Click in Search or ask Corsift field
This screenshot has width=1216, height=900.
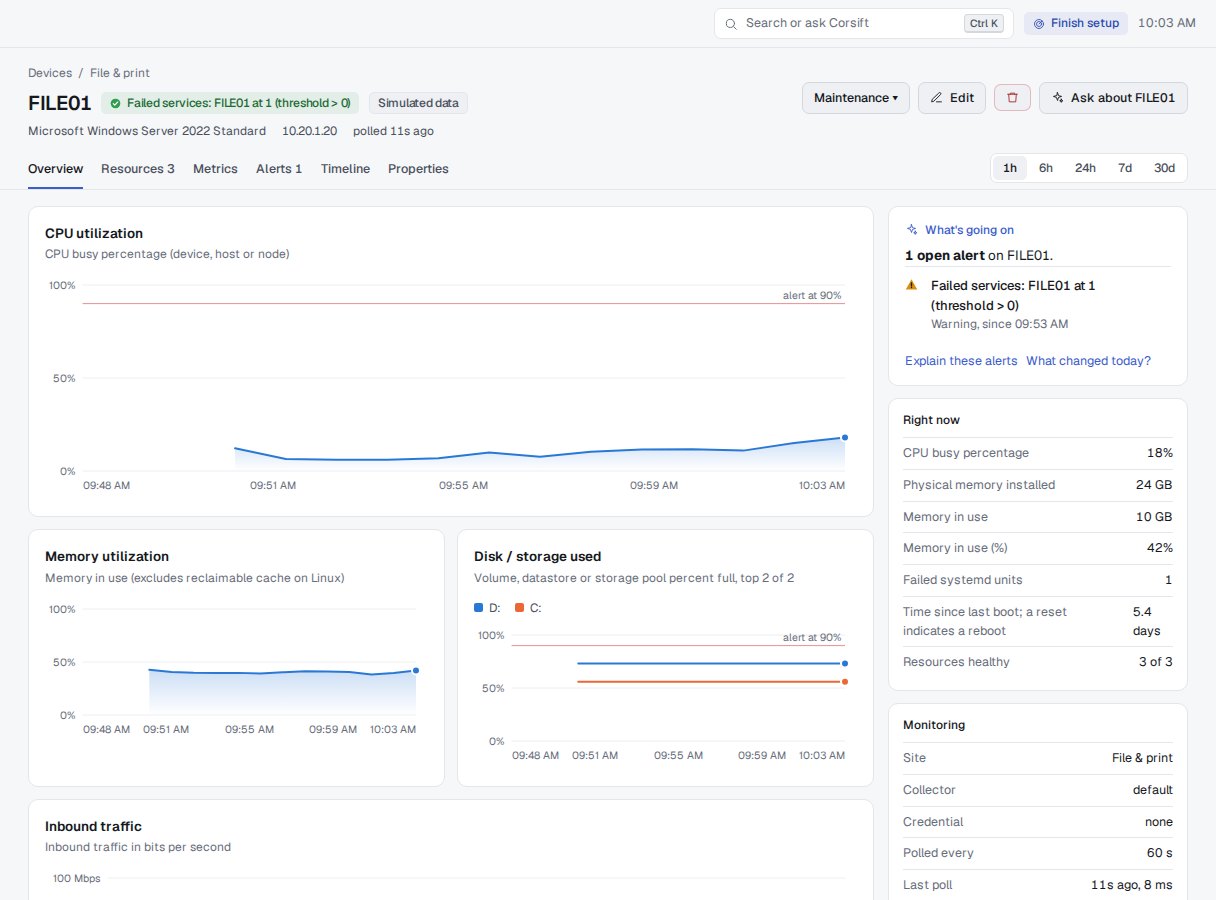864,23
